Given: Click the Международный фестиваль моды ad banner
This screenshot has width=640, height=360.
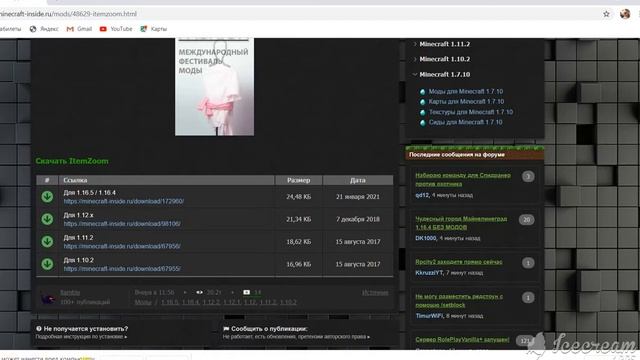Looking at the screenshot, I should [214, 87].
